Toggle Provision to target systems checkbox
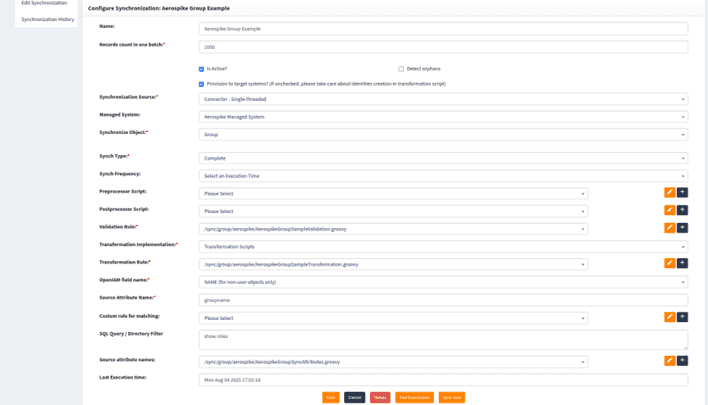This screenshot has width=708, height=405. 201,84
